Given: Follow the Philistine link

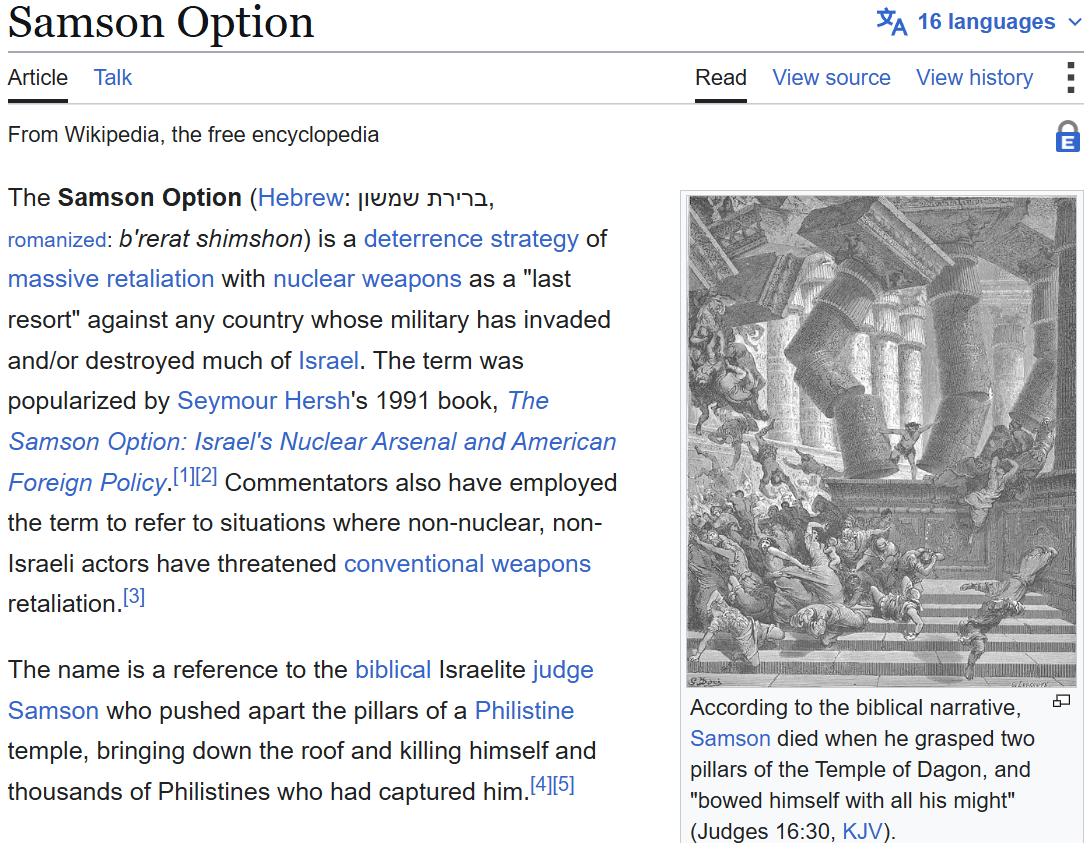Looking at the screenshot, I should 524,711.
